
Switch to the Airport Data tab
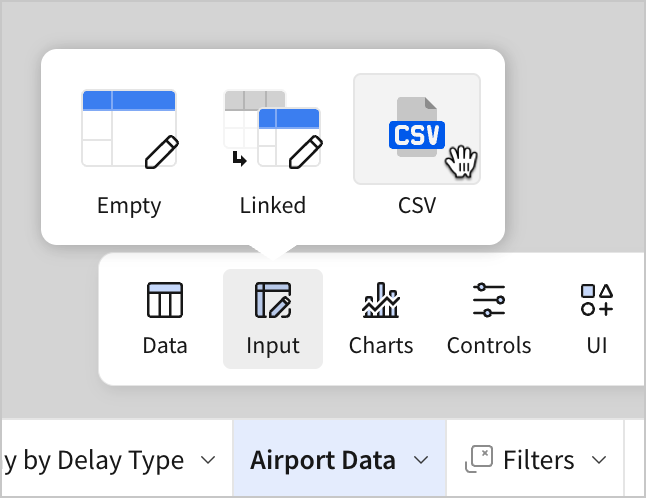pyautogui.click(x=323, y=460)
